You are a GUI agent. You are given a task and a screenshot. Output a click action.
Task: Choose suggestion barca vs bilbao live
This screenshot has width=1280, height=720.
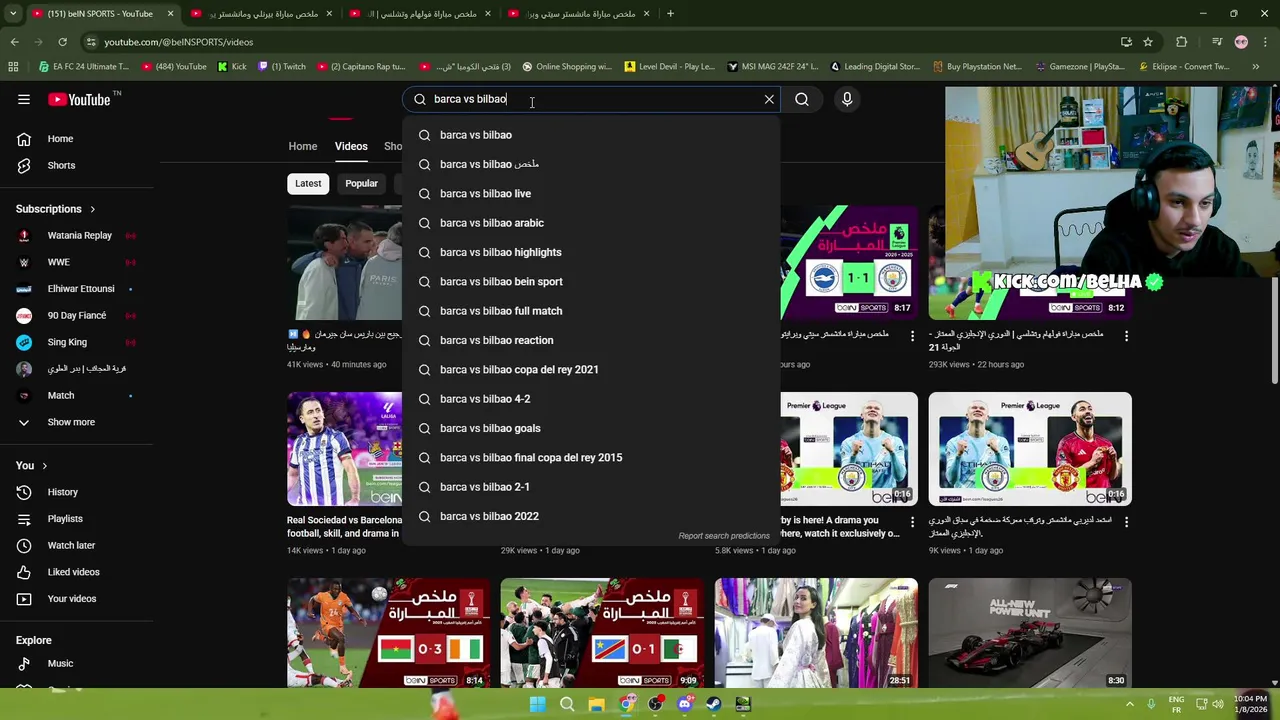pos(591,194)
